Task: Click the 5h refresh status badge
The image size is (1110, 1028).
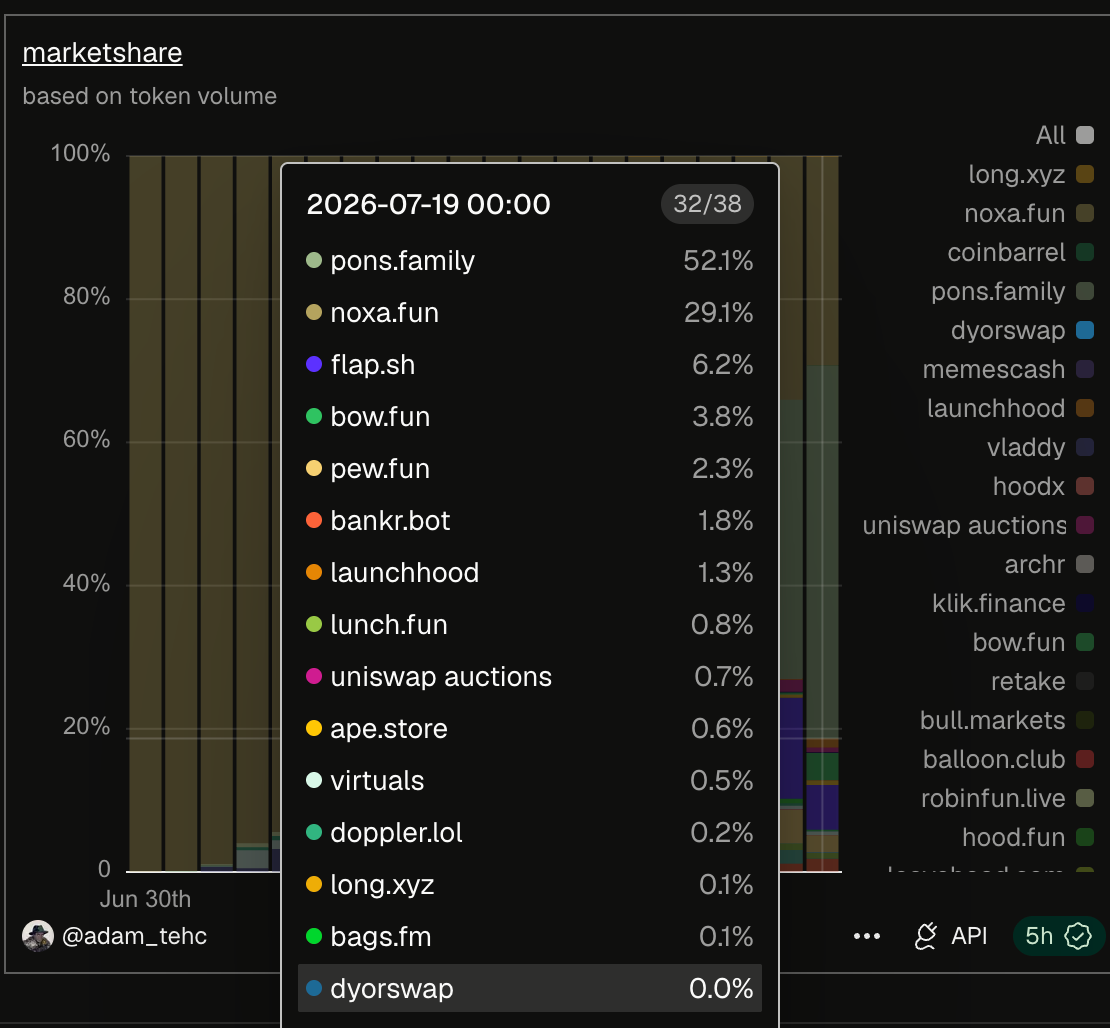Action: 1058,936
